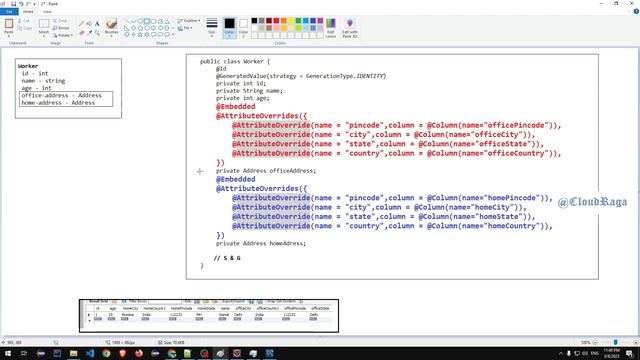Open Visual Studio Code from the taskbar
640x360 pixels.
(x=90, y=353)
